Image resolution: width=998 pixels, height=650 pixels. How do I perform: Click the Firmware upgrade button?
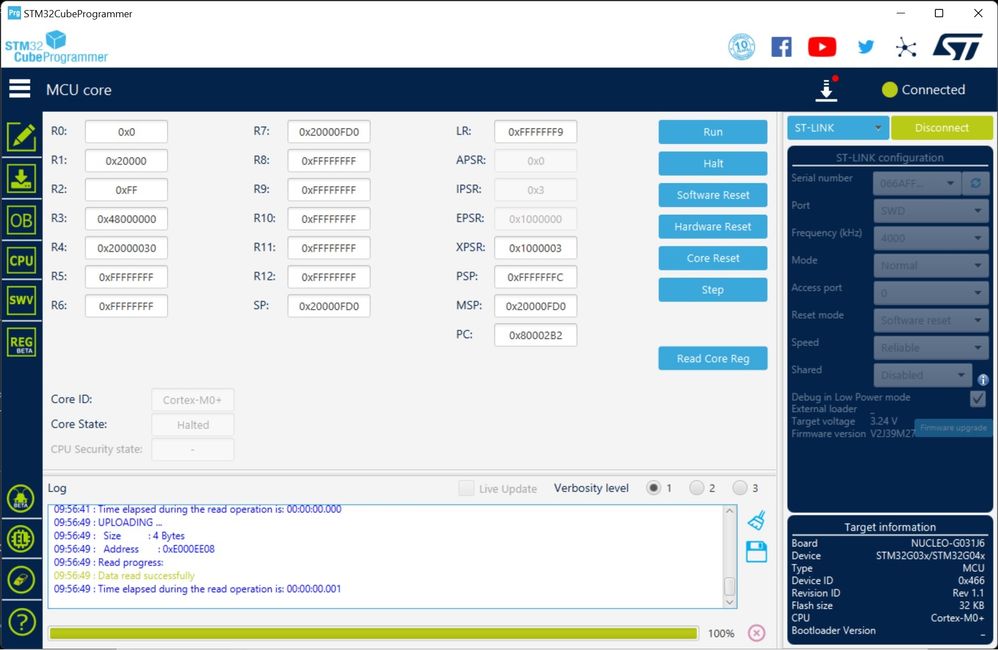tap(953, 428)
